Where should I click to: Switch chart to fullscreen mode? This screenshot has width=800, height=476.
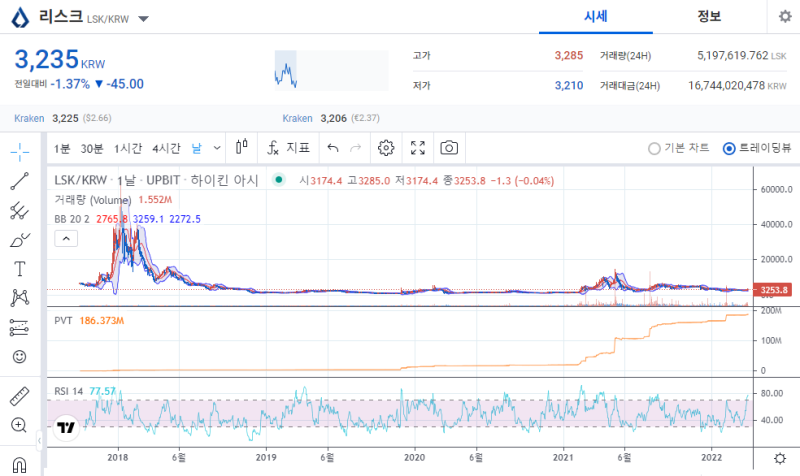[x=418, y=148]
